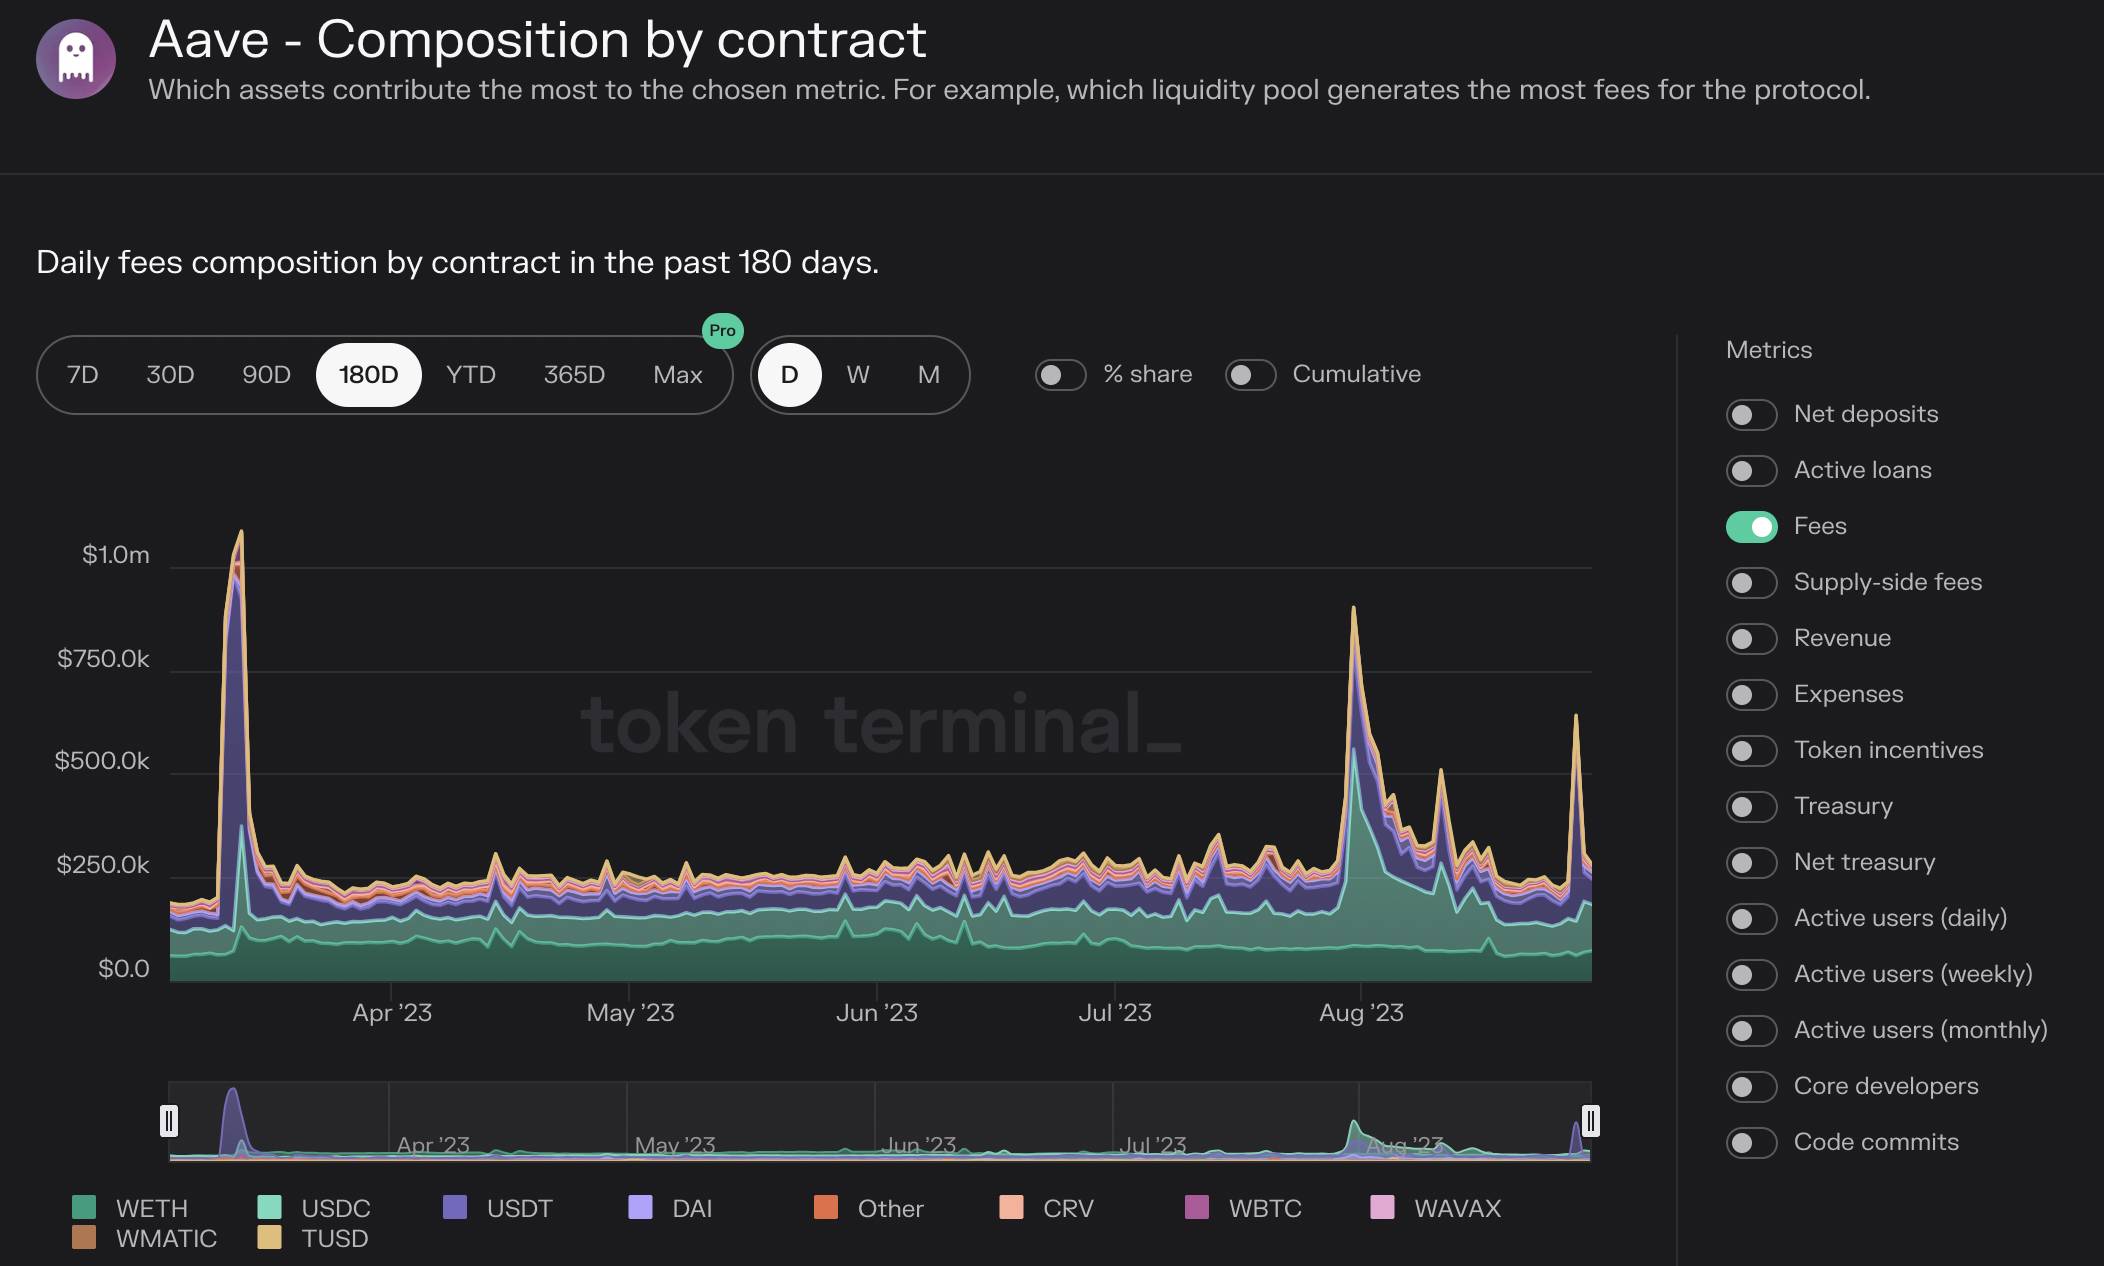Screen dimensions: 2104x1266
Task: Enable the Cumulative toggle
Action: [x=1250, y=375]
